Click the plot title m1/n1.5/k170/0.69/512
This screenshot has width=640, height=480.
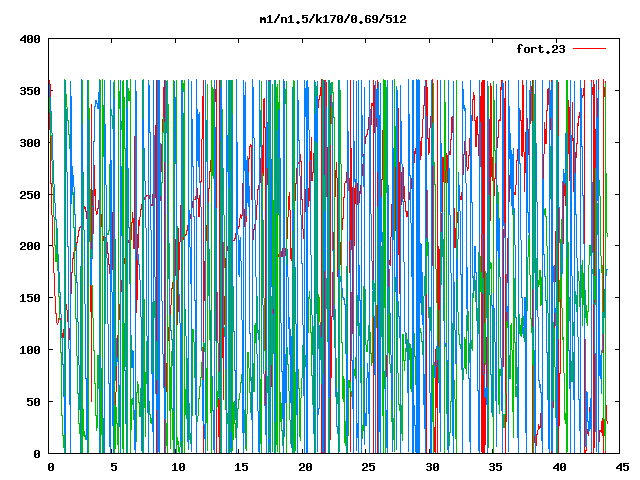[333, 19]
